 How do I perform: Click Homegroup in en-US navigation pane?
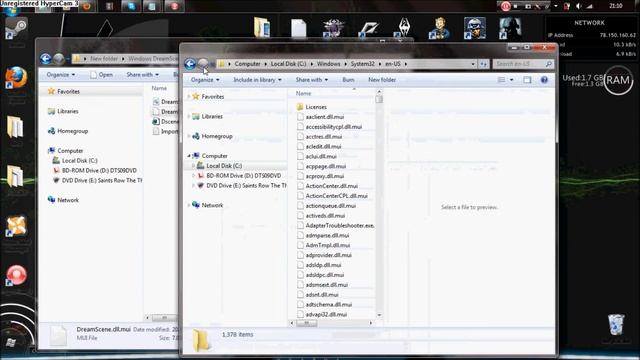coord(217,136)
